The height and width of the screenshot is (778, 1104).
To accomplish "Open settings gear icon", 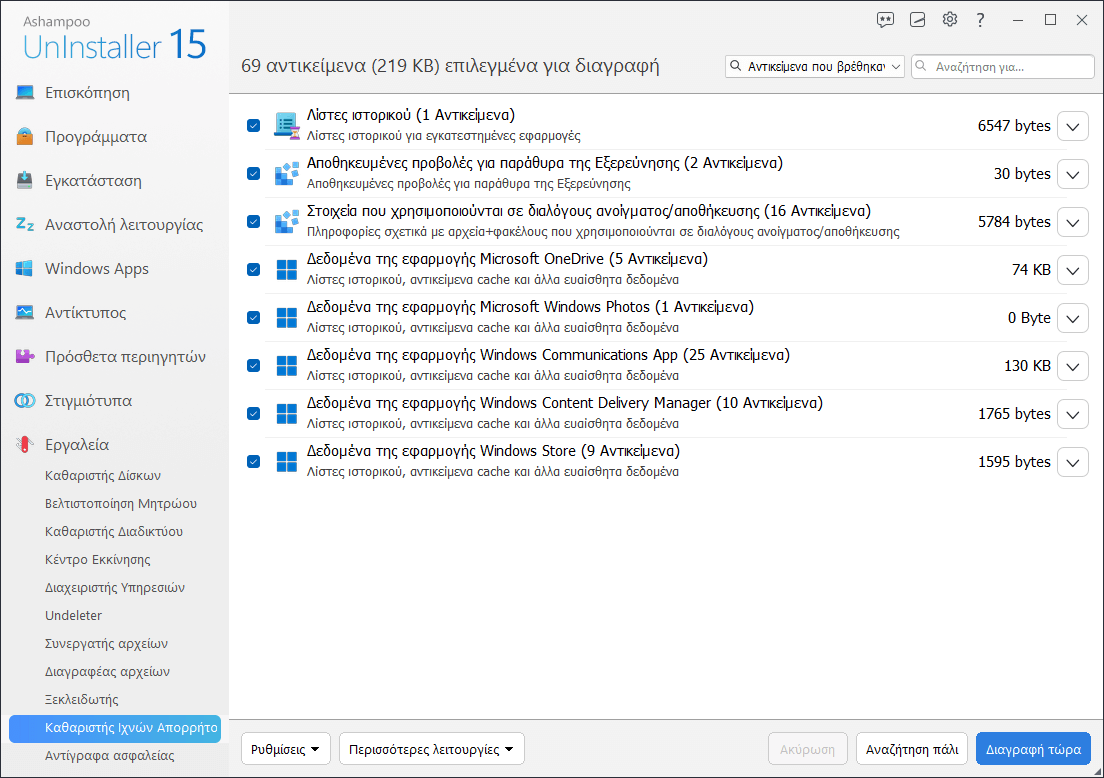I will 950,19.
